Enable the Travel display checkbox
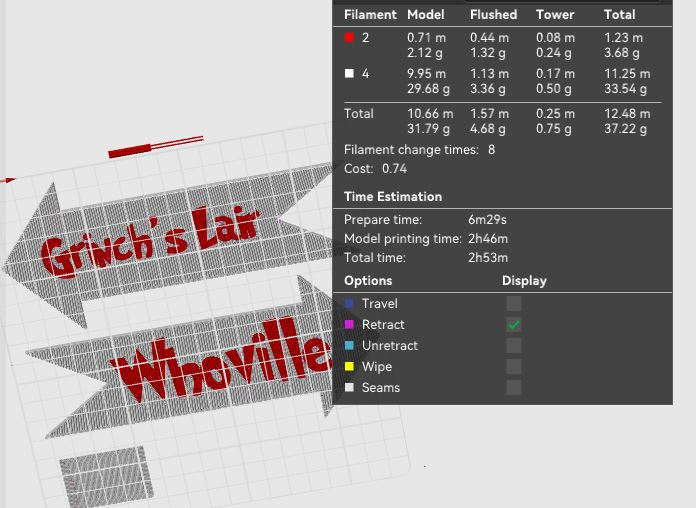The image size is (696, 508). point(514,304)
